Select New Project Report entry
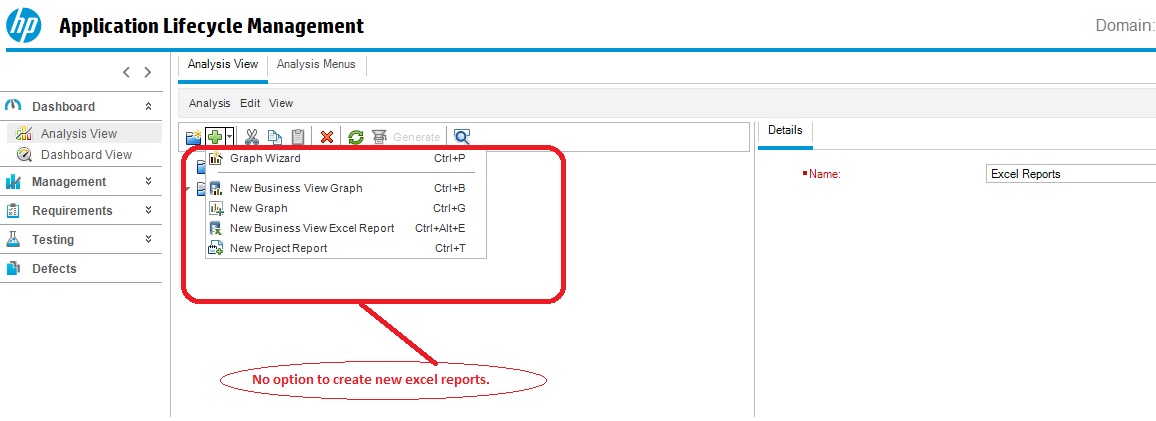 [346, 248]
